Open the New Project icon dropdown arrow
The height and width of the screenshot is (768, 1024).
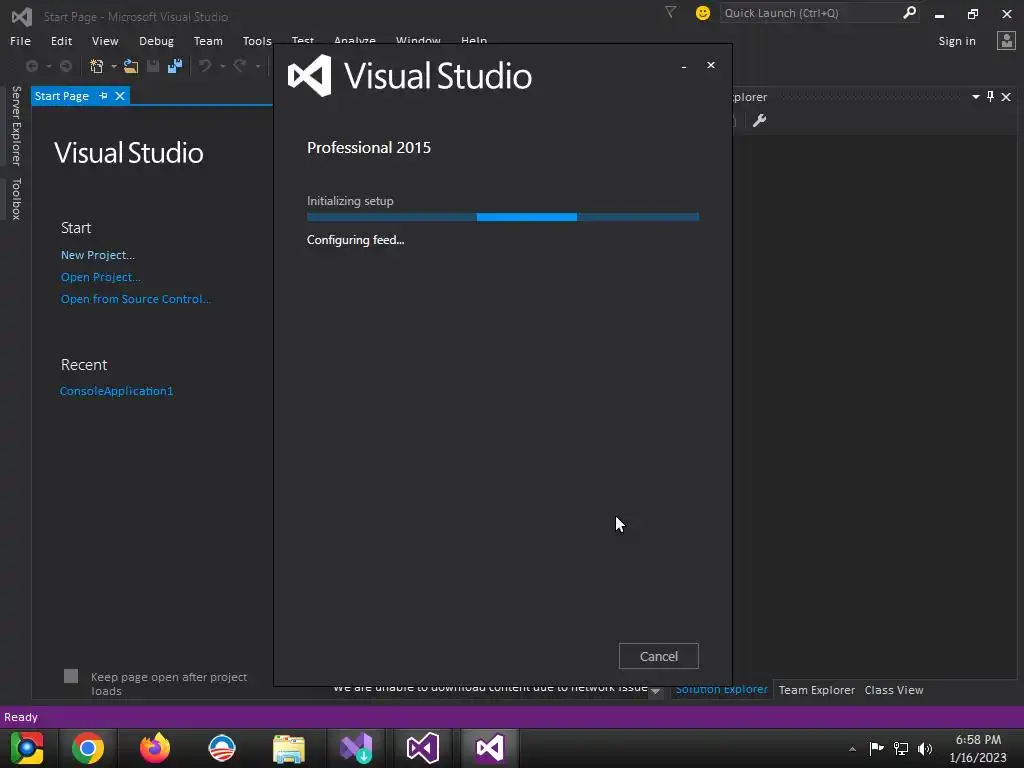(x=114, y=66)
